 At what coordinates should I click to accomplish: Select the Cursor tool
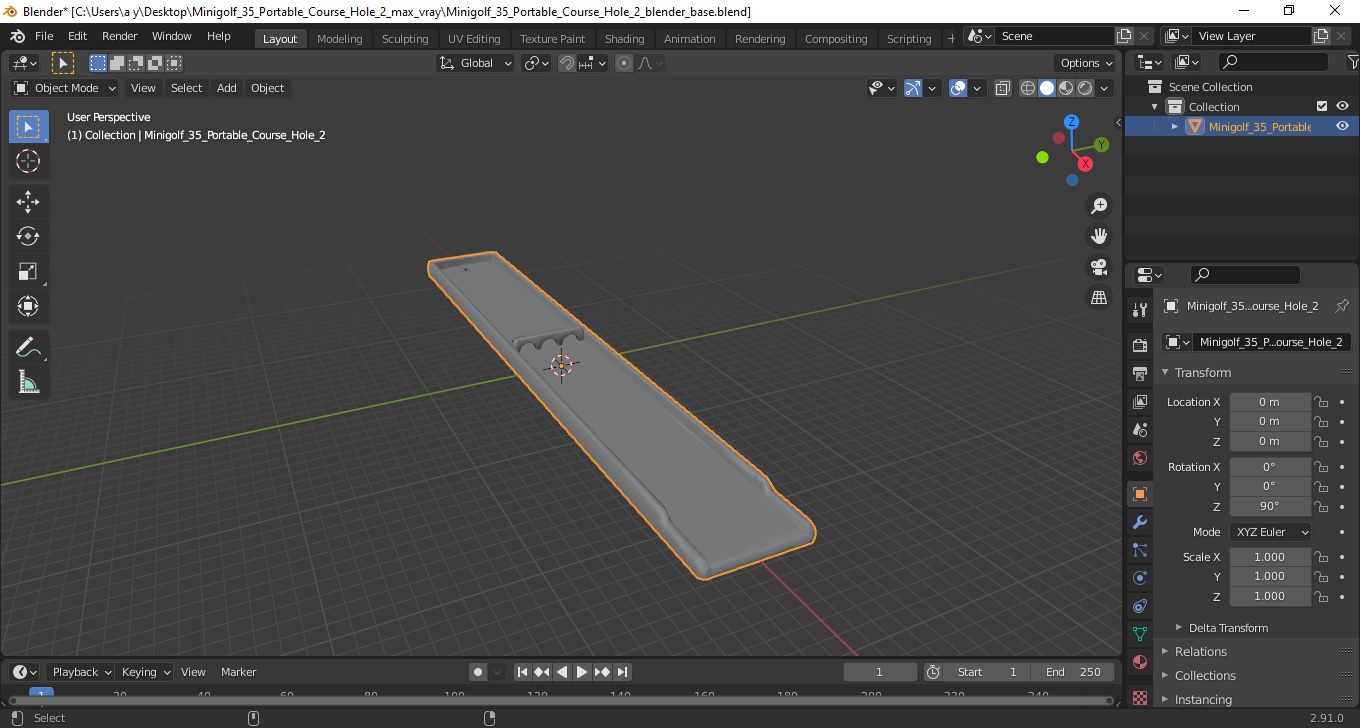(x=28, y=161)
